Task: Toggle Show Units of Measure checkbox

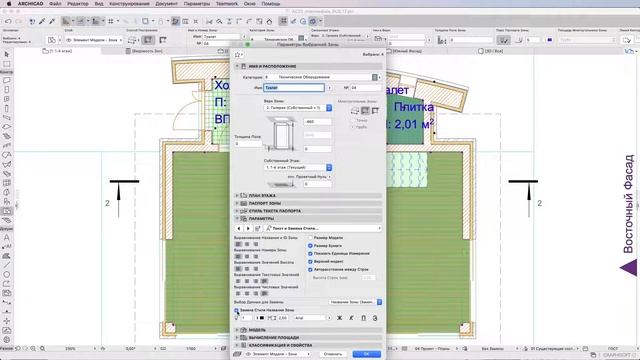Action: pos(310,253)
